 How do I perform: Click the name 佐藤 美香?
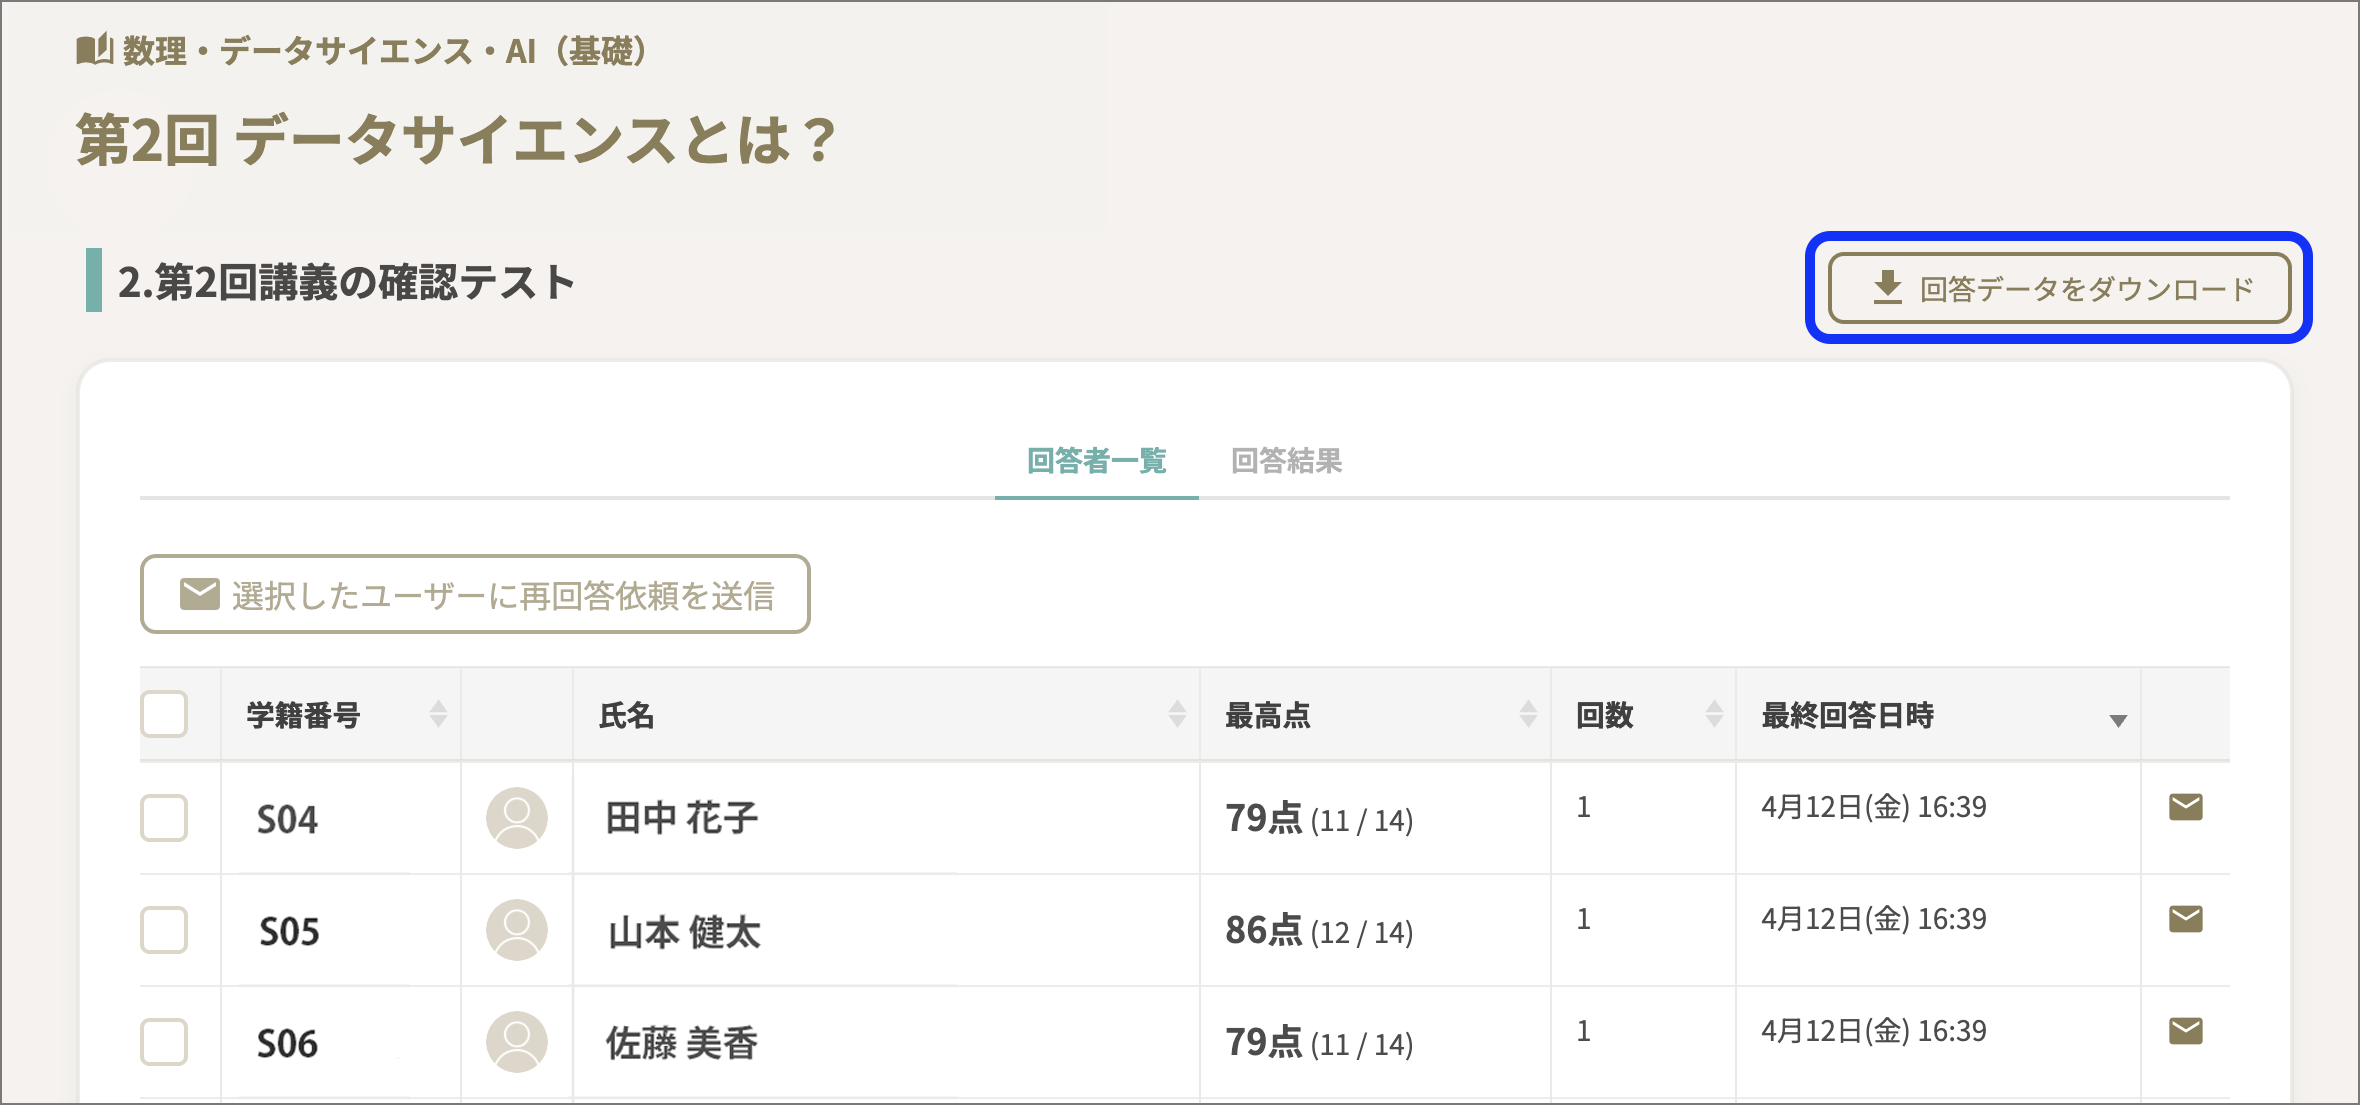pos(682,1044)
